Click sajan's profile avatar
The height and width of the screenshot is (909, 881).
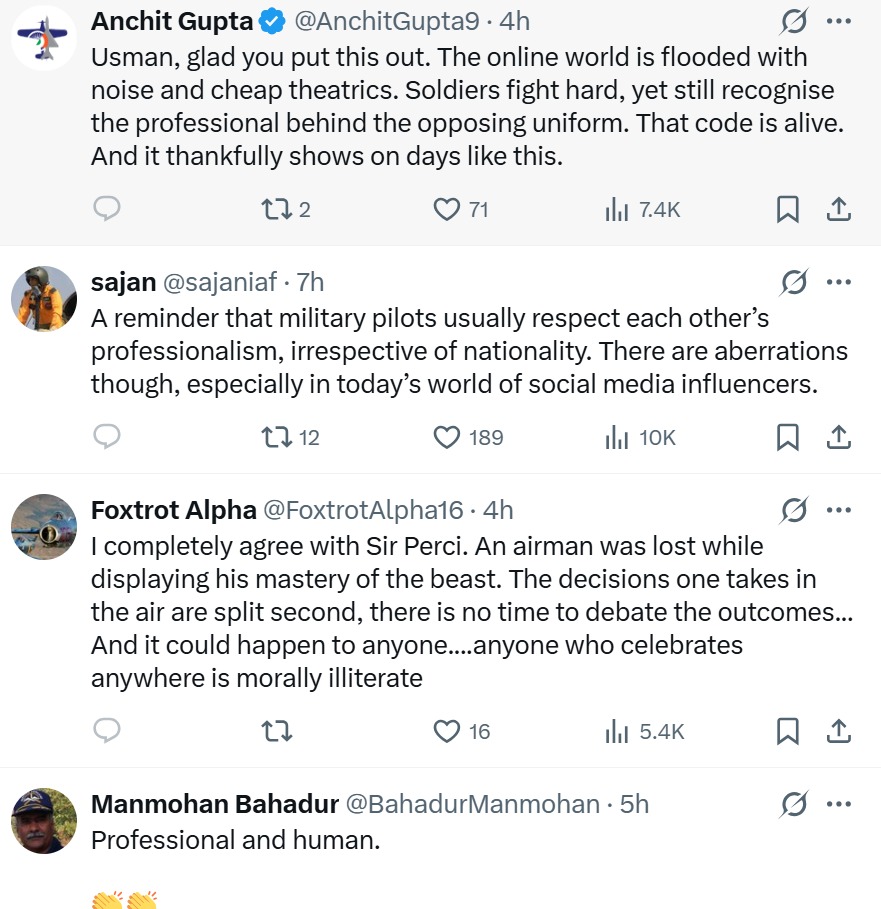[44, 299]
